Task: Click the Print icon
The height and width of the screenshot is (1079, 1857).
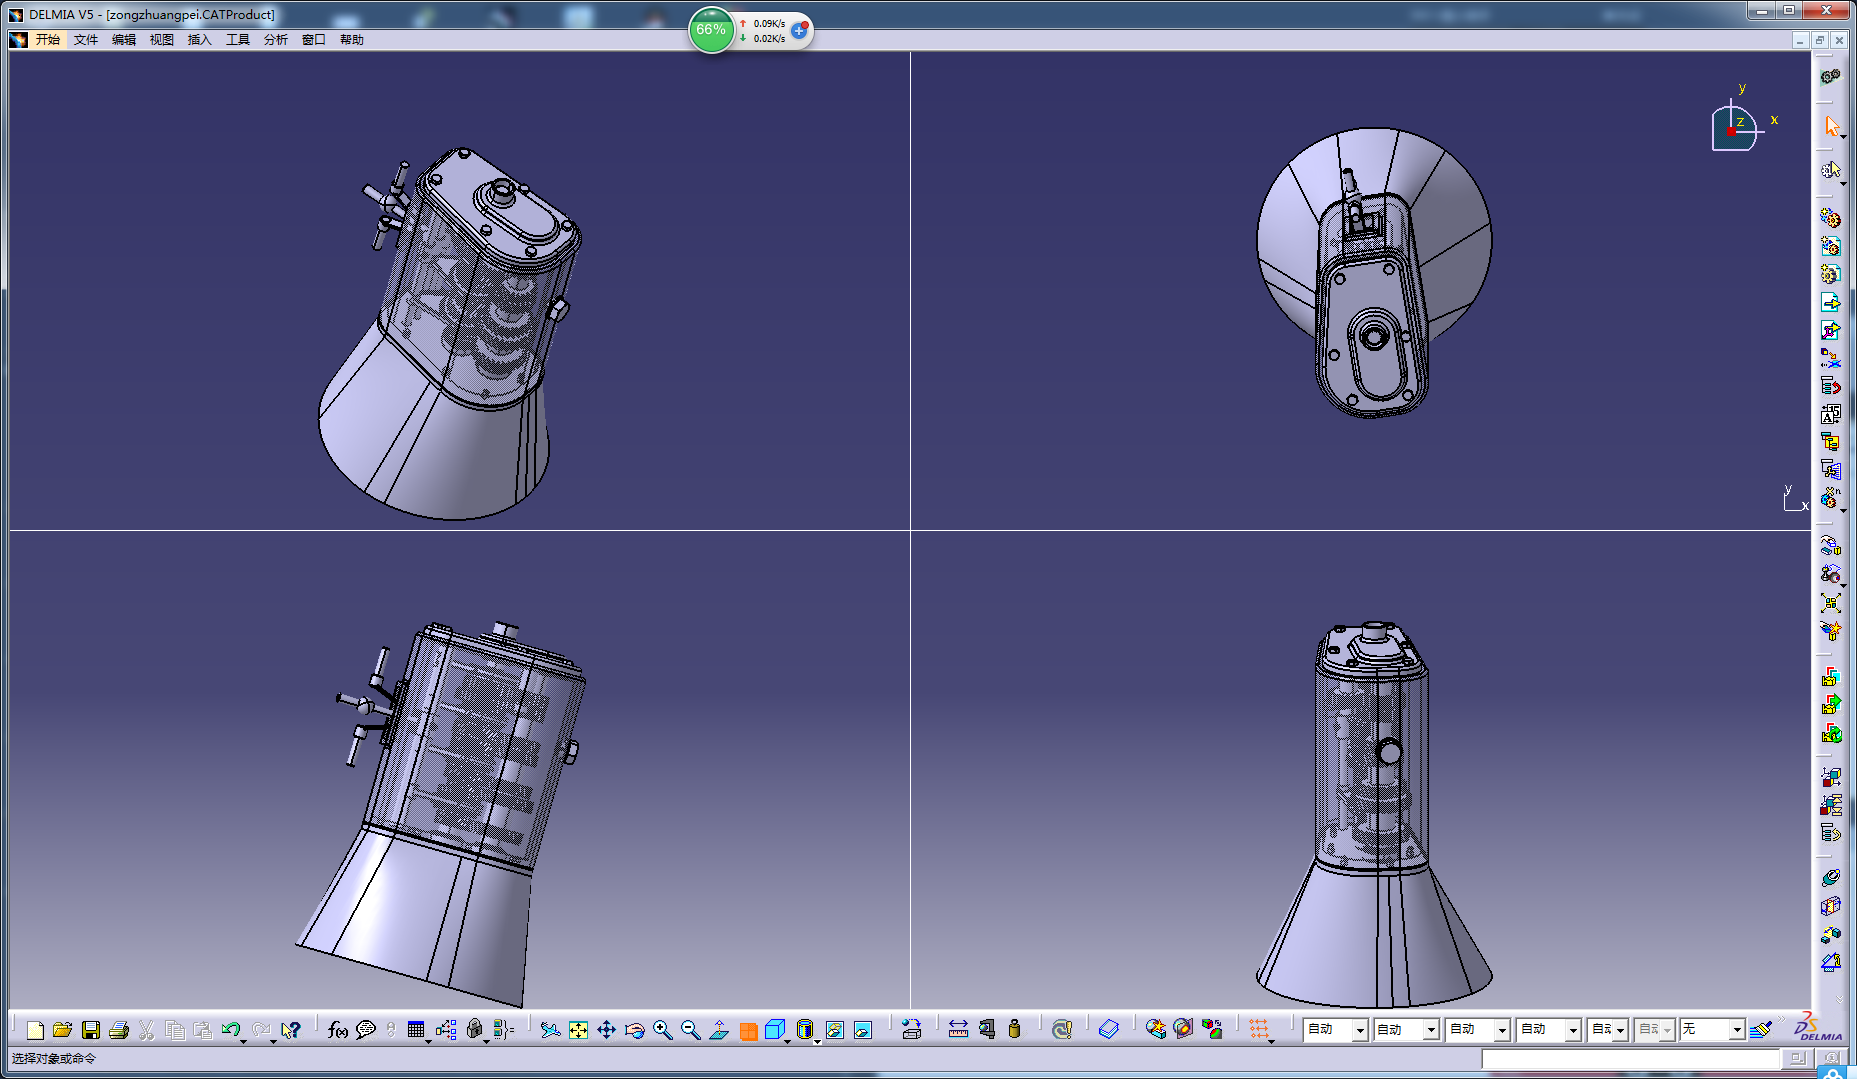Action: 119,1030
